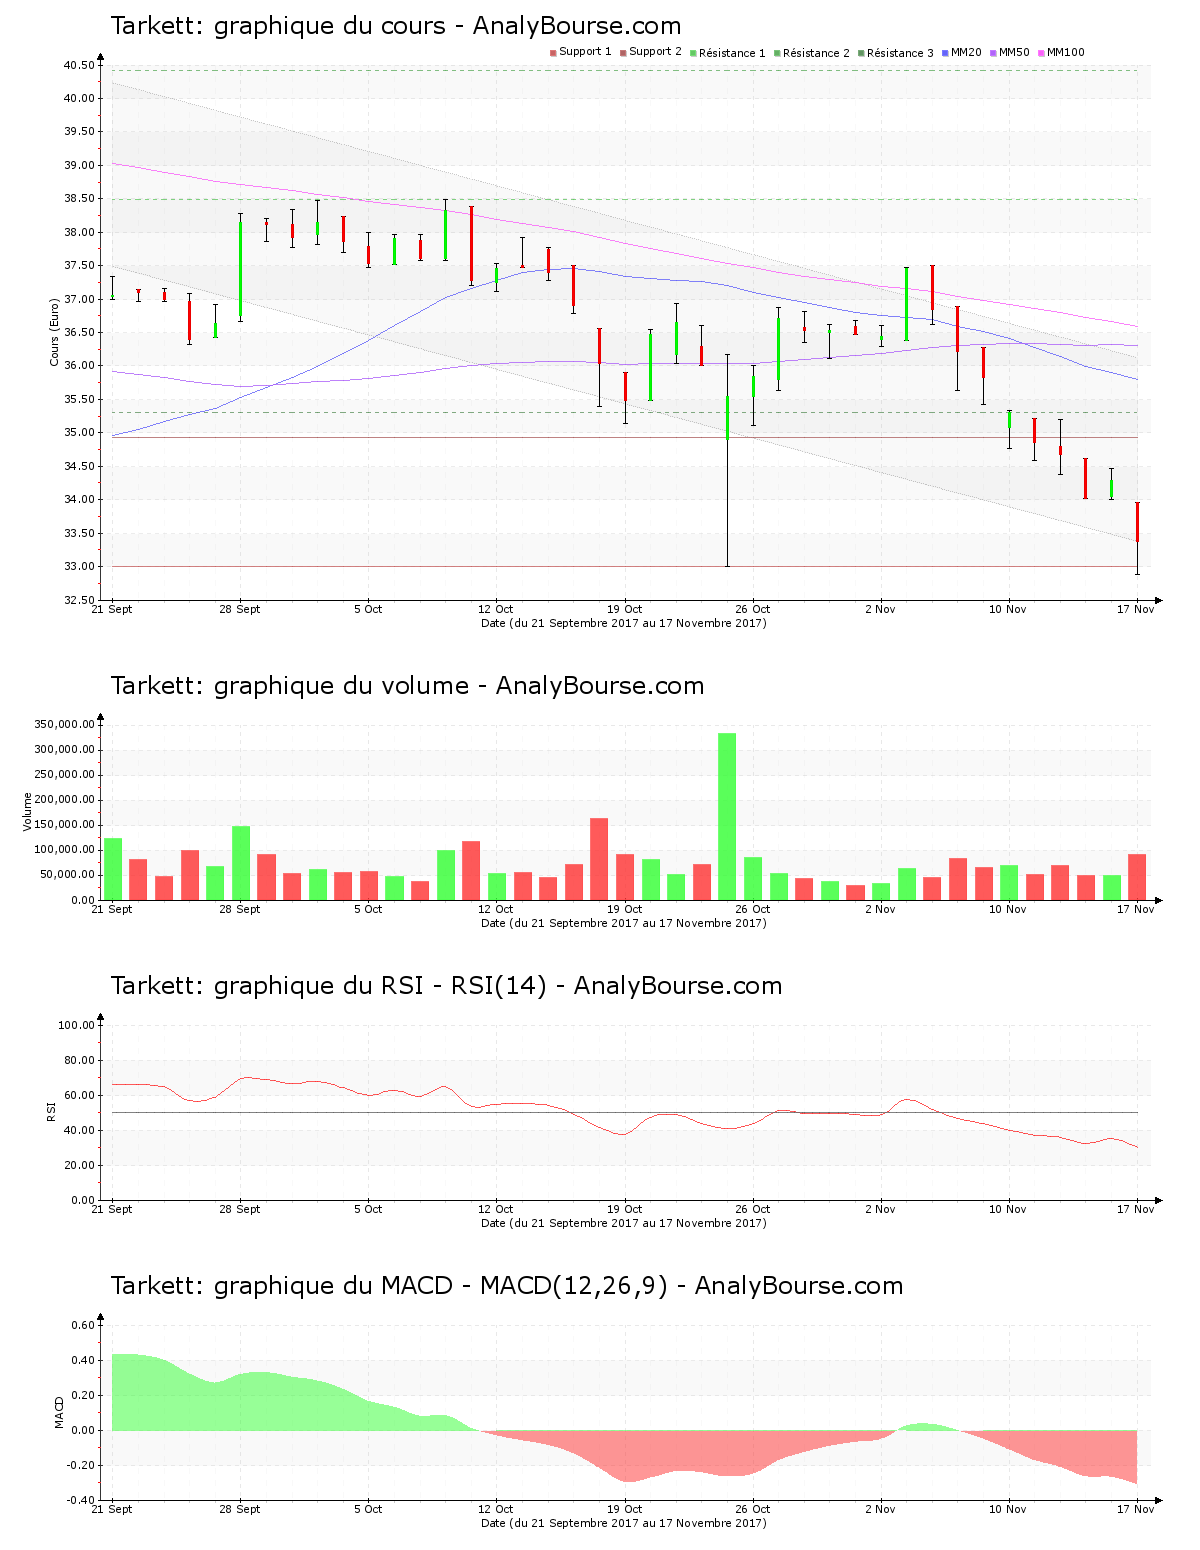Click '12 Oct' under the RSI chart

(x=495, y=1209)
